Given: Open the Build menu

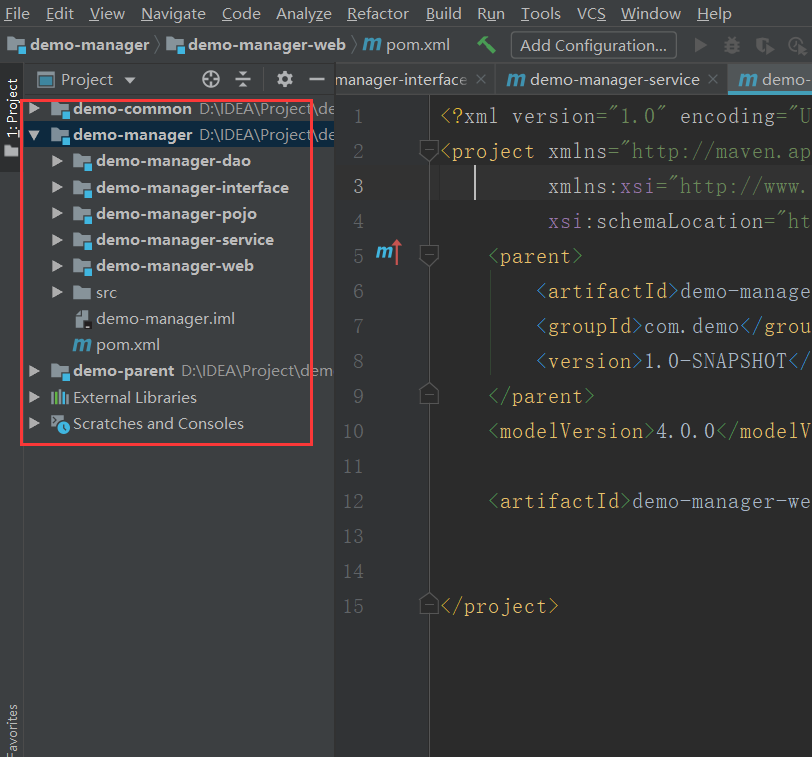Looking at the screenshot, I should [x=443, y=13].
